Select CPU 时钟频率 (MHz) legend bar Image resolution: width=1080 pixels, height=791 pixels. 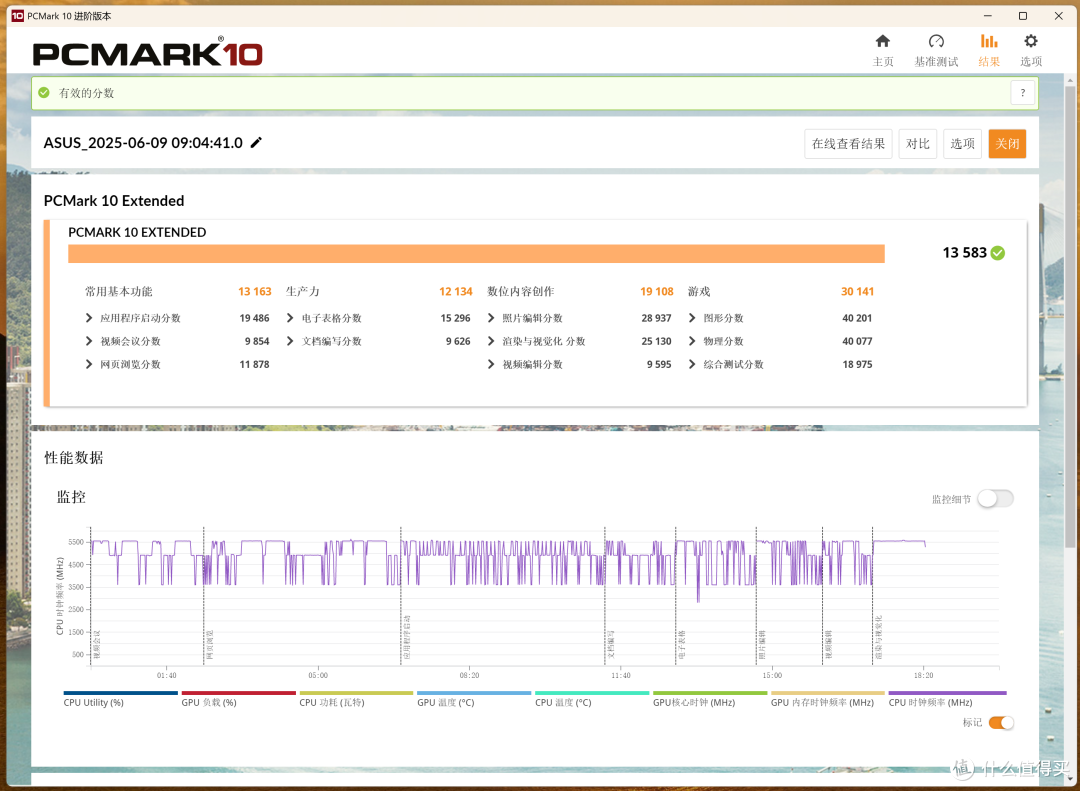pos(947,693)
